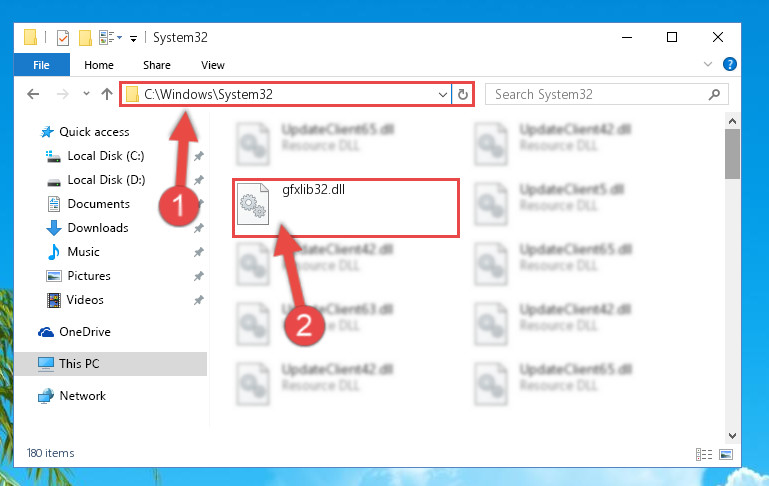
Task: Open the recent locations dropdown arrow
Action: (86, 93)
